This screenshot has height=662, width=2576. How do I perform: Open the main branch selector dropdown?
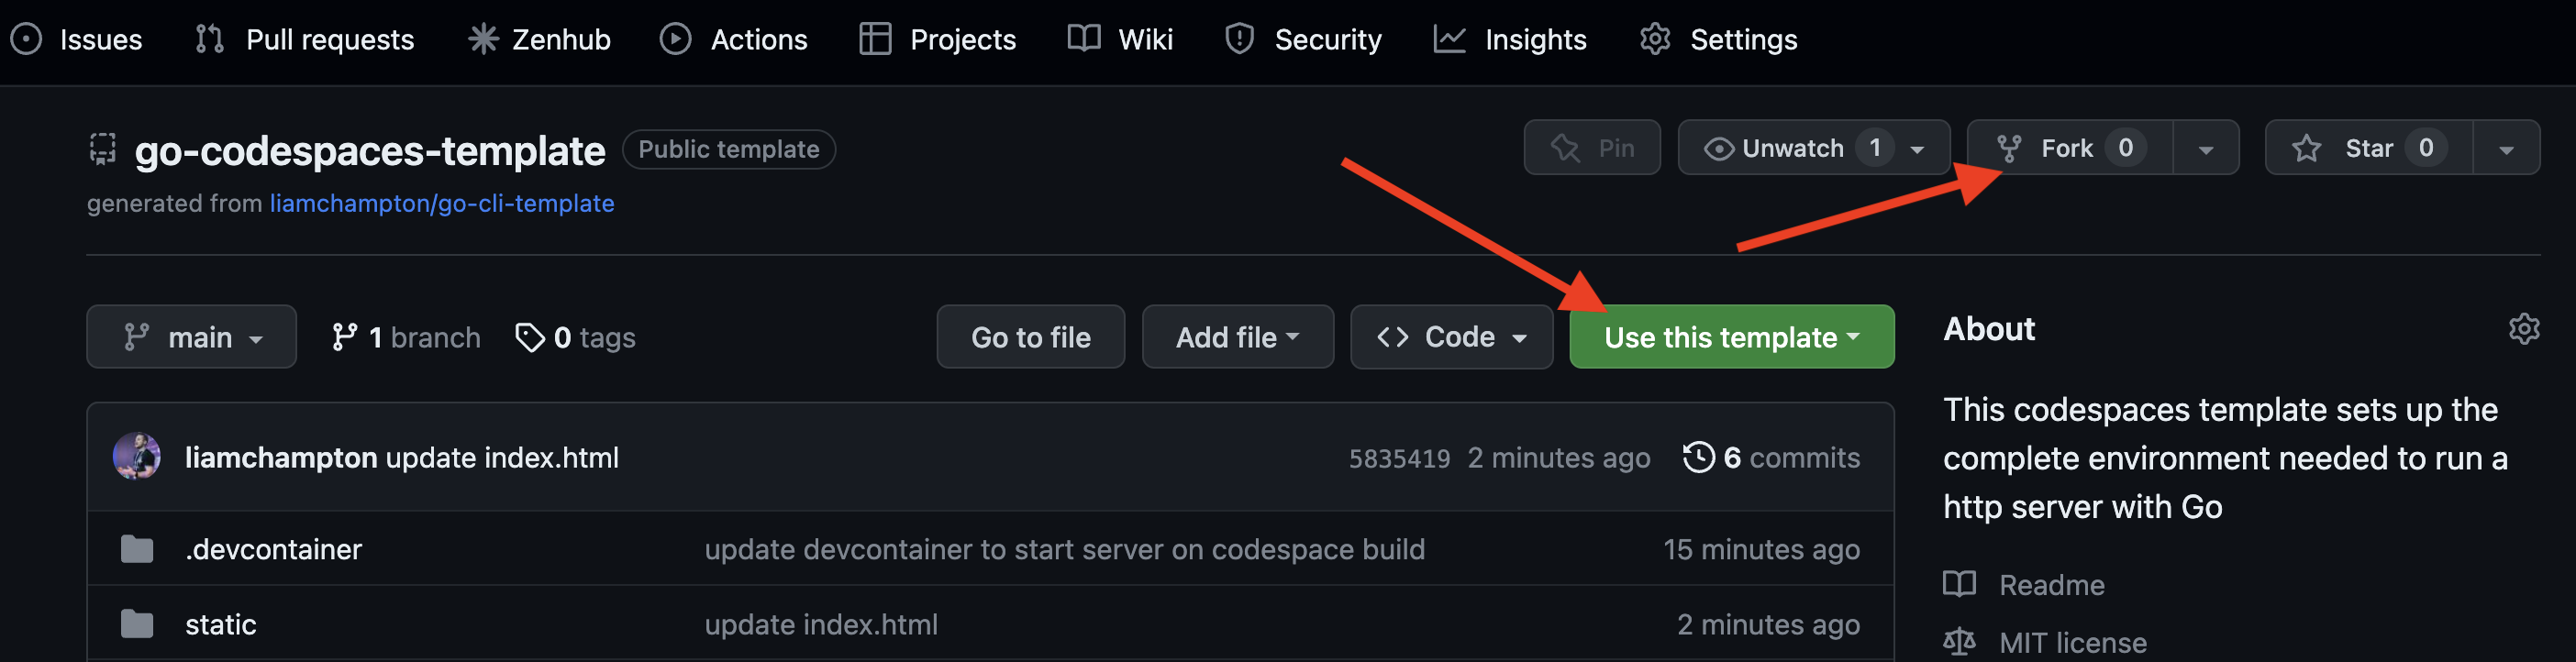click(191, 337)
